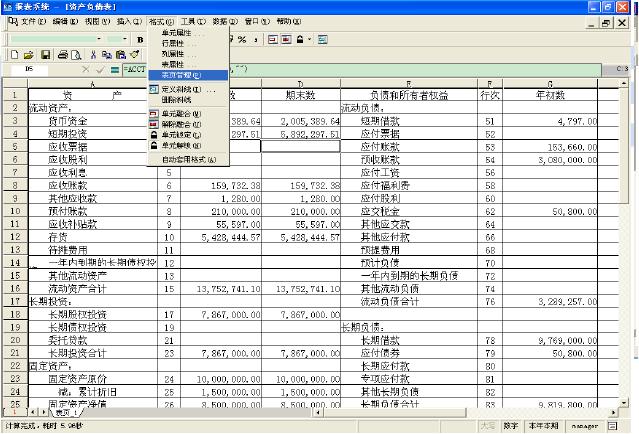Image resolution: width=639 pixels, height=434 pixels.
Task: Click the merge cells toolbar icon
Action: [x=273, y=40]
